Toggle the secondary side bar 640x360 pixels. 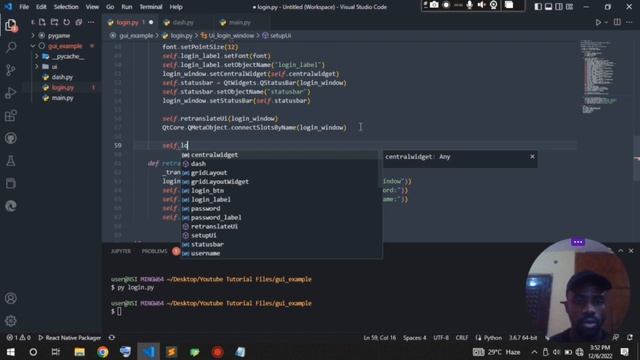click(x=559, y=7)
